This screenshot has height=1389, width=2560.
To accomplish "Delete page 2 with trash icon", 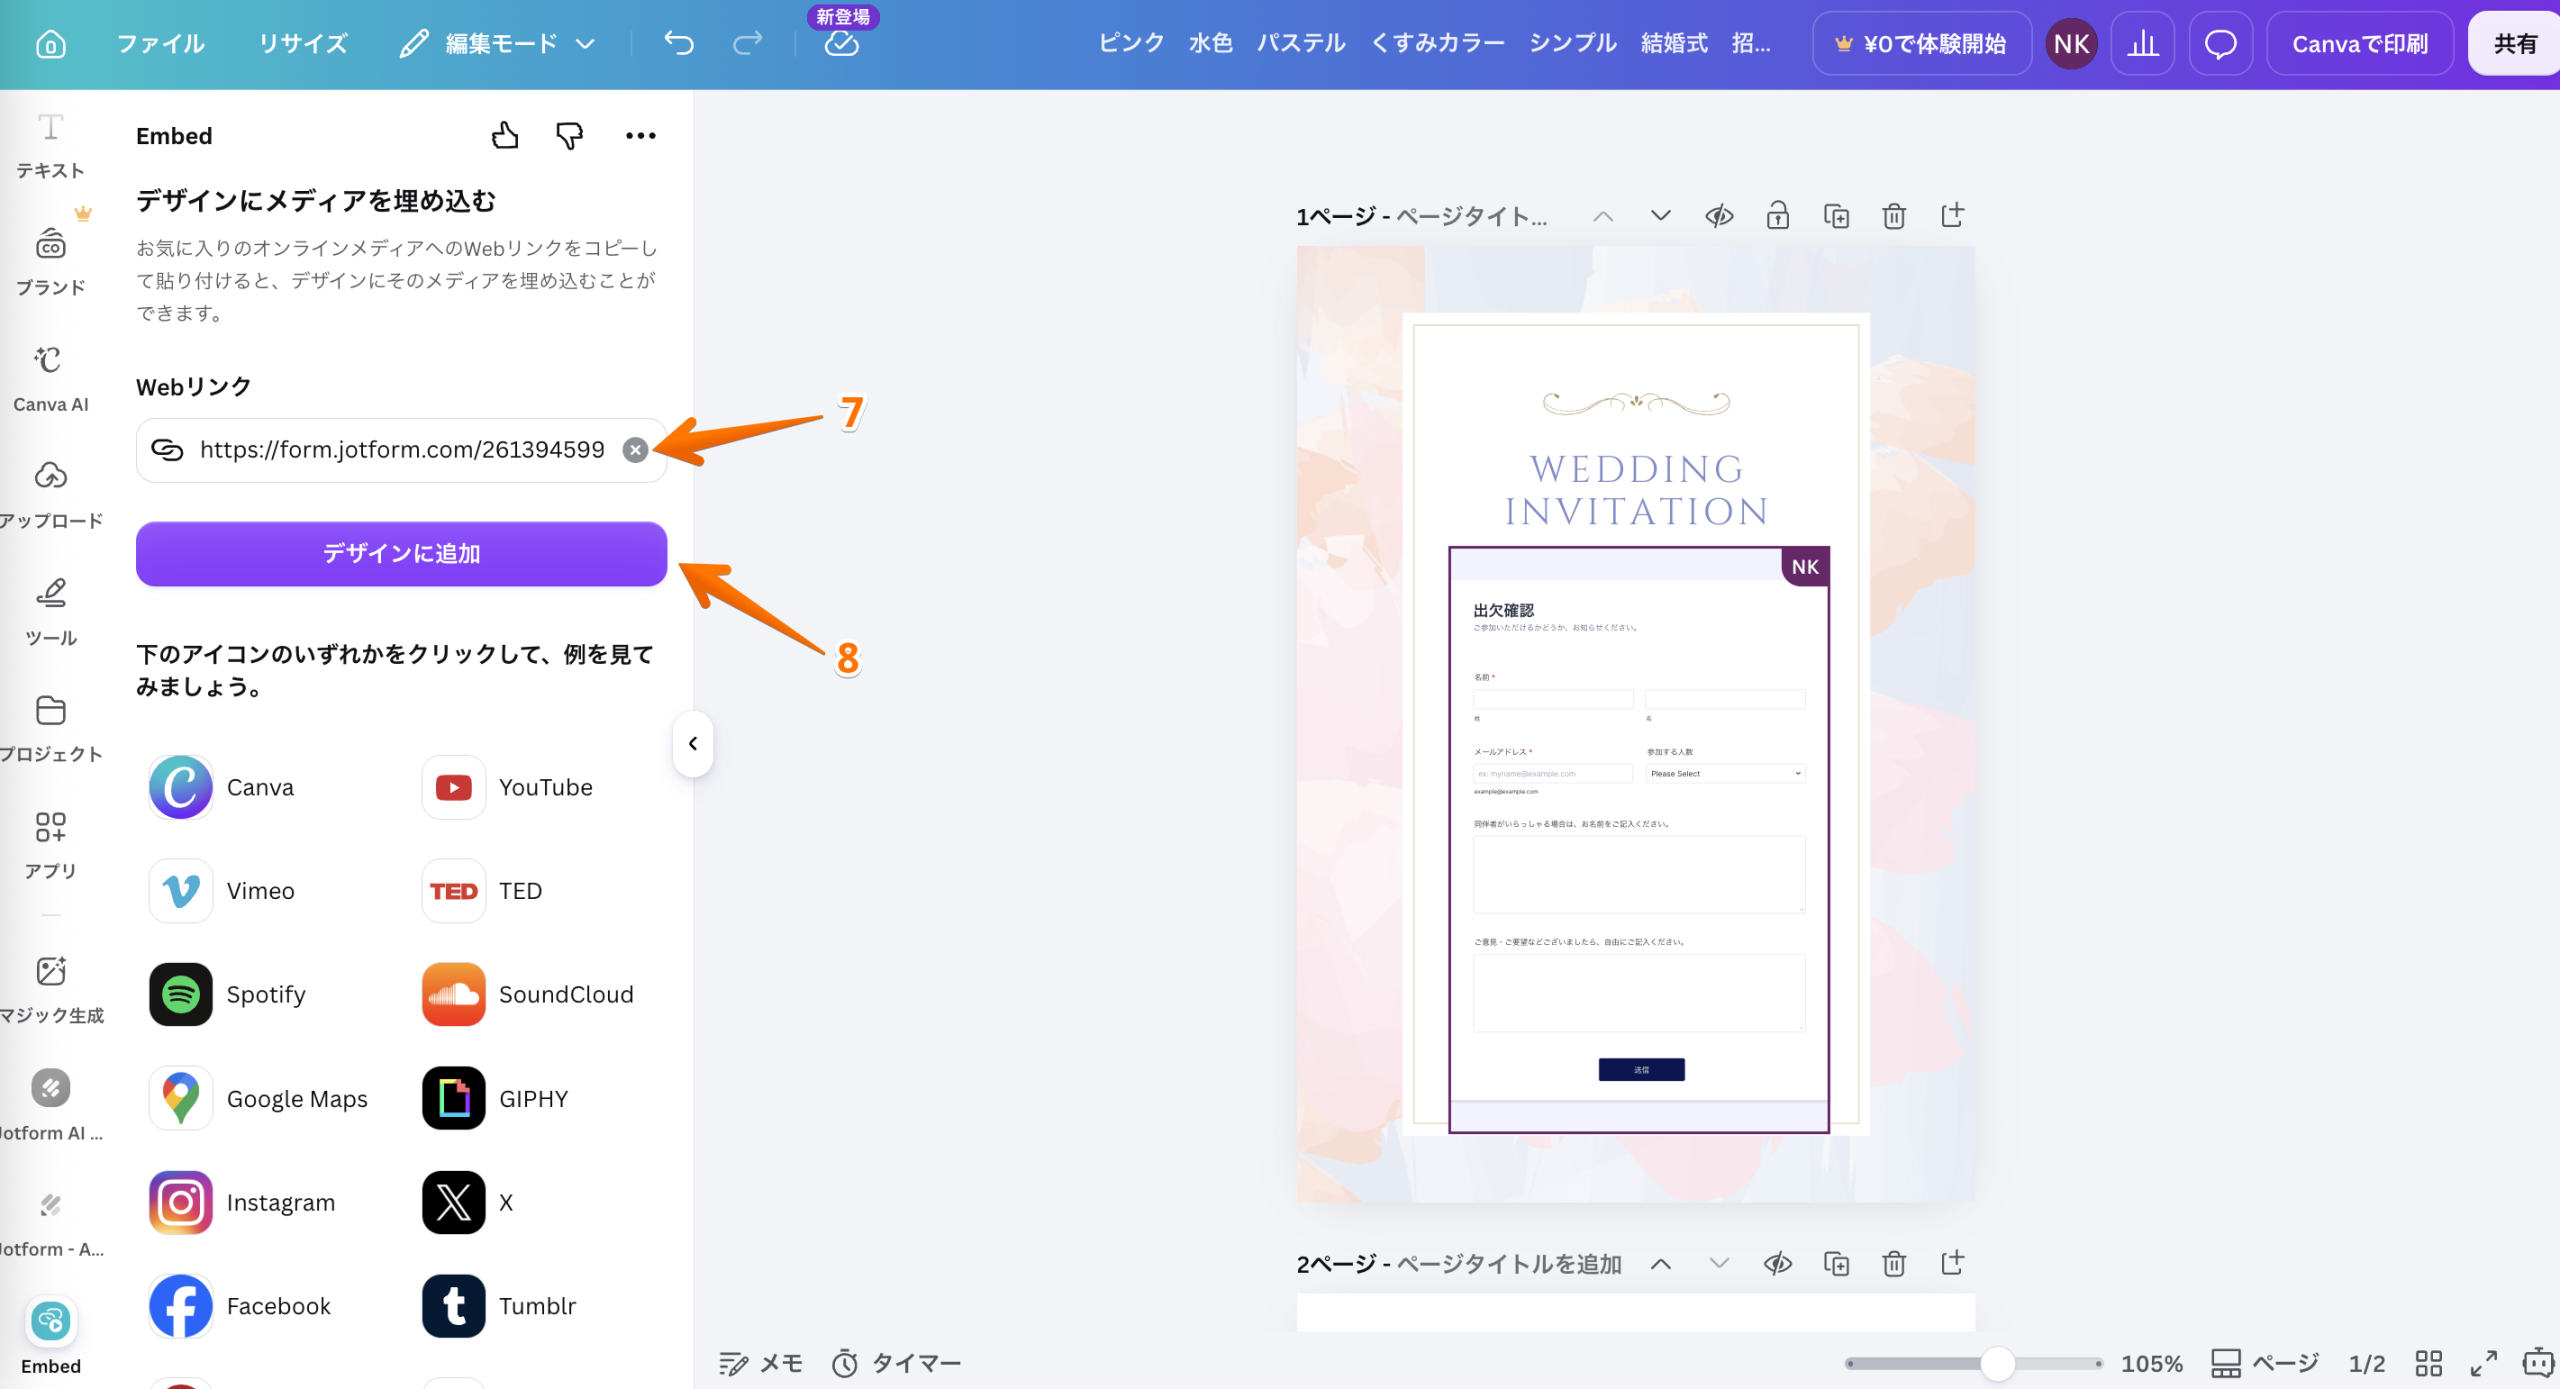I will point(1894,1263).
